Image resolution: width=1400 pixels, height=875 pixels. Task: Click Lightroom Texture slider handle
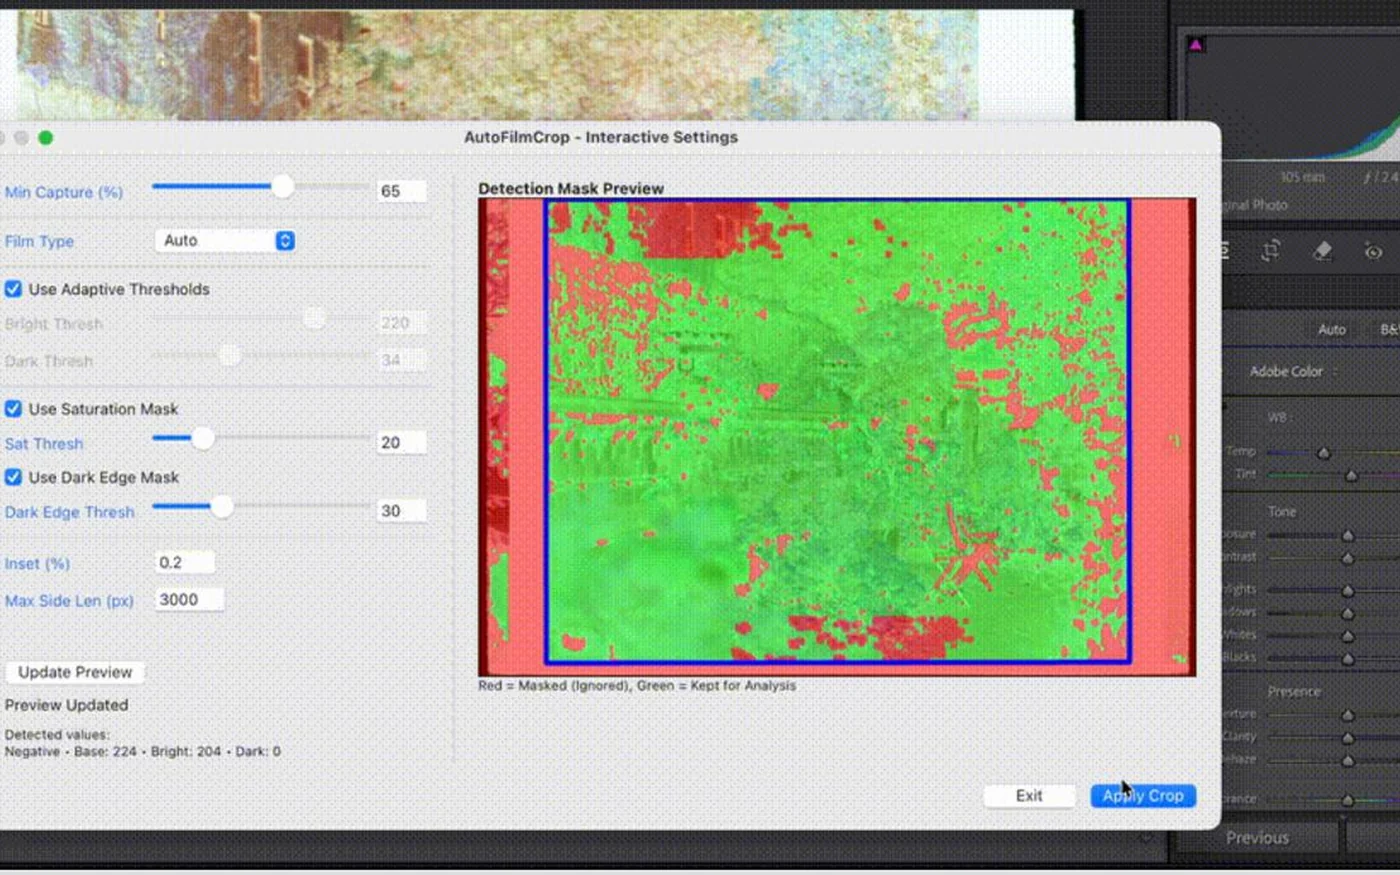1347,715
